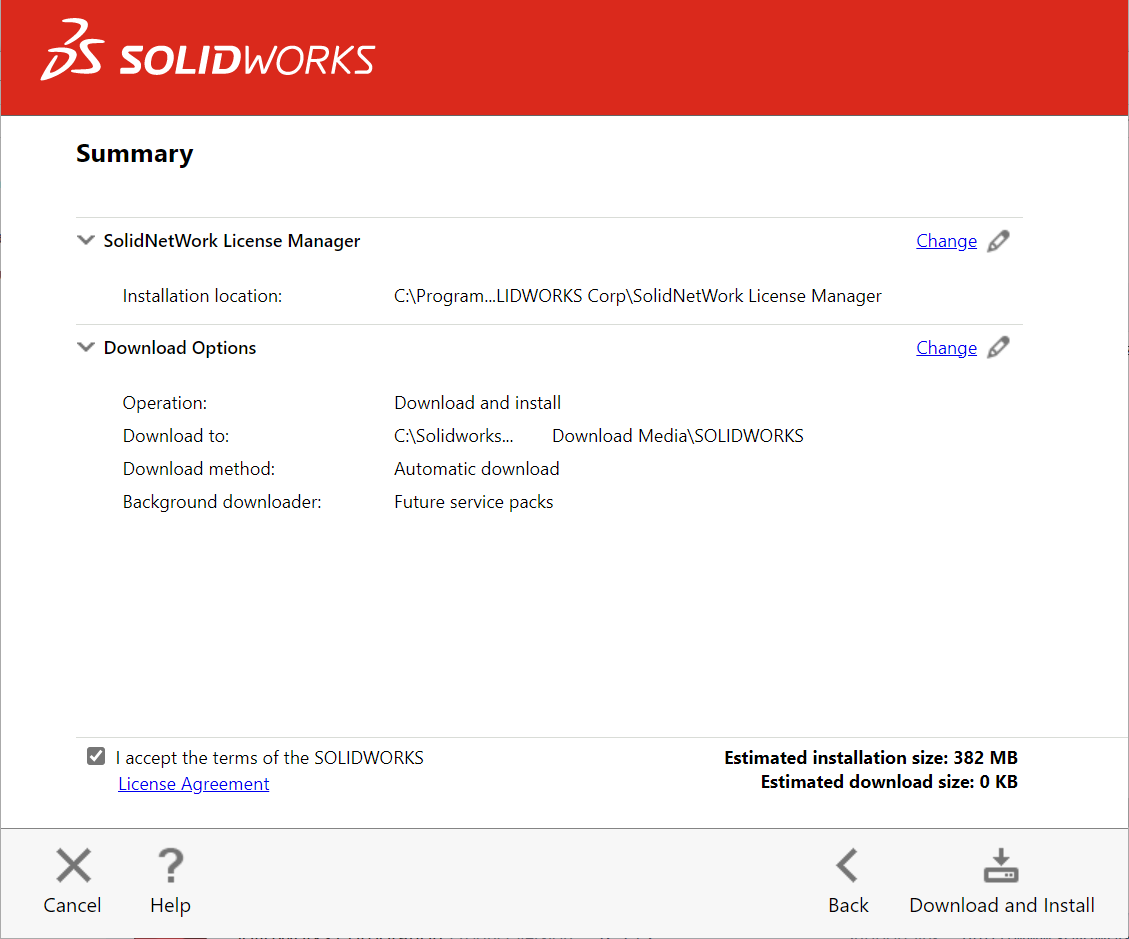This screenshot has width=1129, height=939.
Task: Click pencil icon for SolidNetWork License Manager
Action: click(x=998, y=241)
